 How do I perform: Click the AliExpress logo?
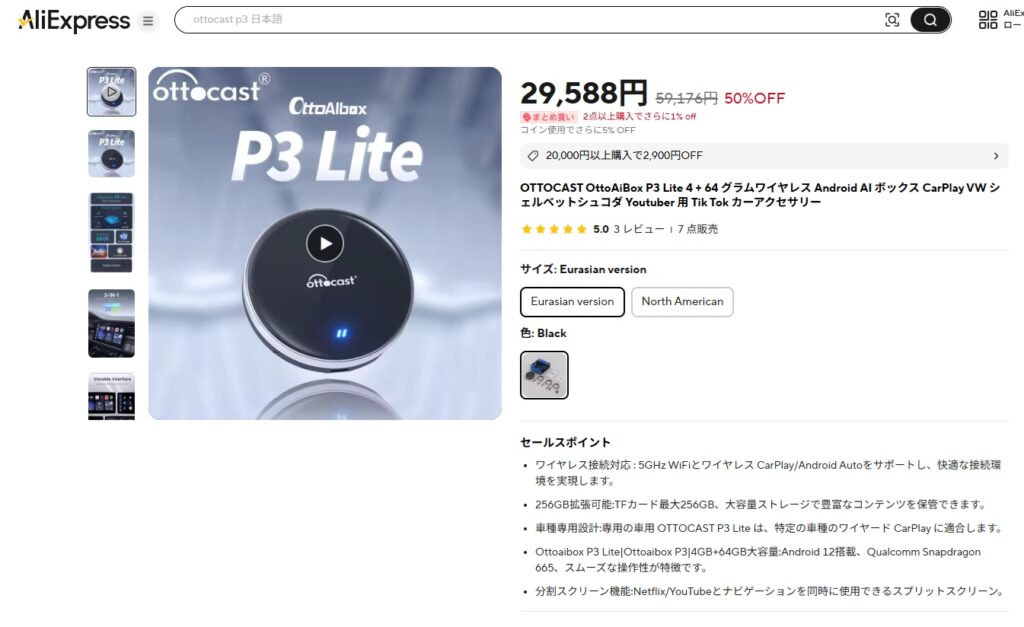pyautogui.click(x=74, y=20)
